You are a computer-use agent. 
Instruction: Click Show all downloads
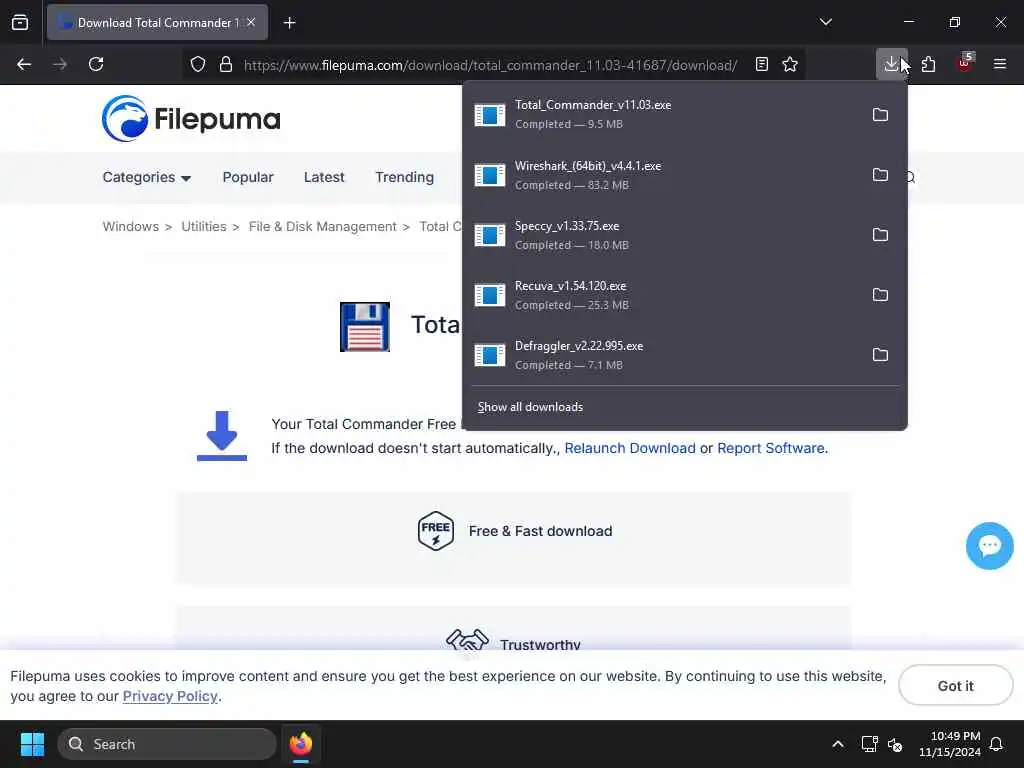click(530, 407)
